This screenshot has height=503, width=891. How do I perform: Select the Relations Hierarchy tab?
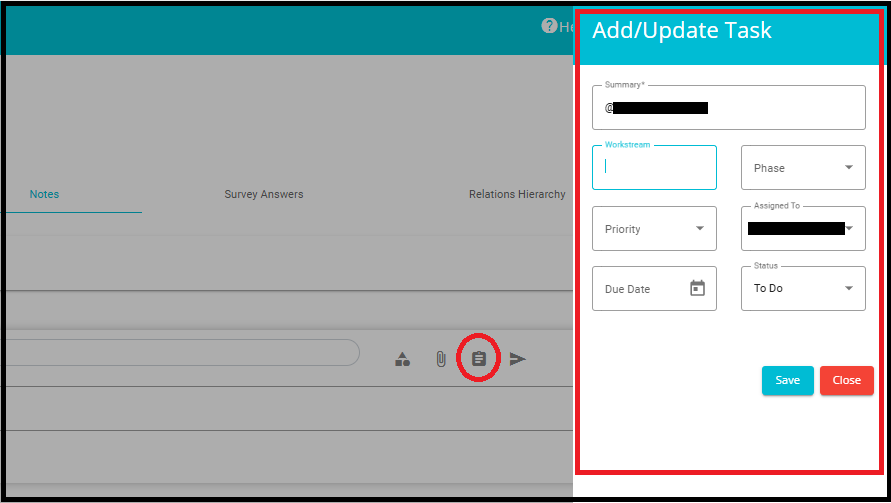(516, 194)
